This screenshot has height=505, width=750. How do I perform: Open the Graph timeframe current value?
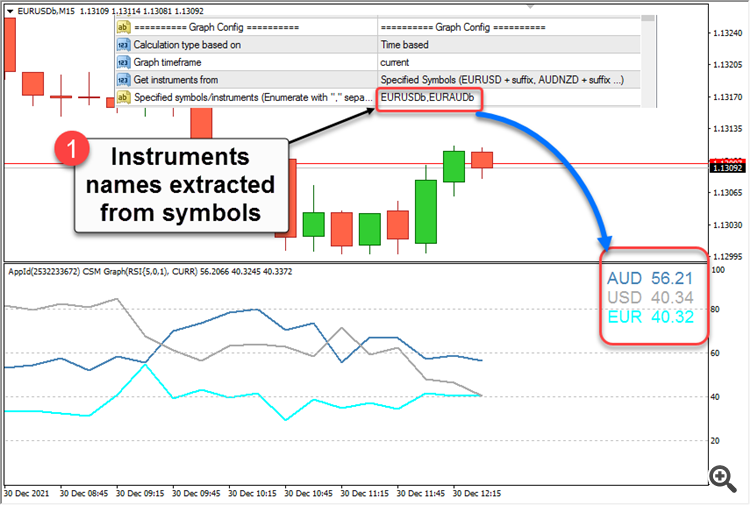pos(509,63)
